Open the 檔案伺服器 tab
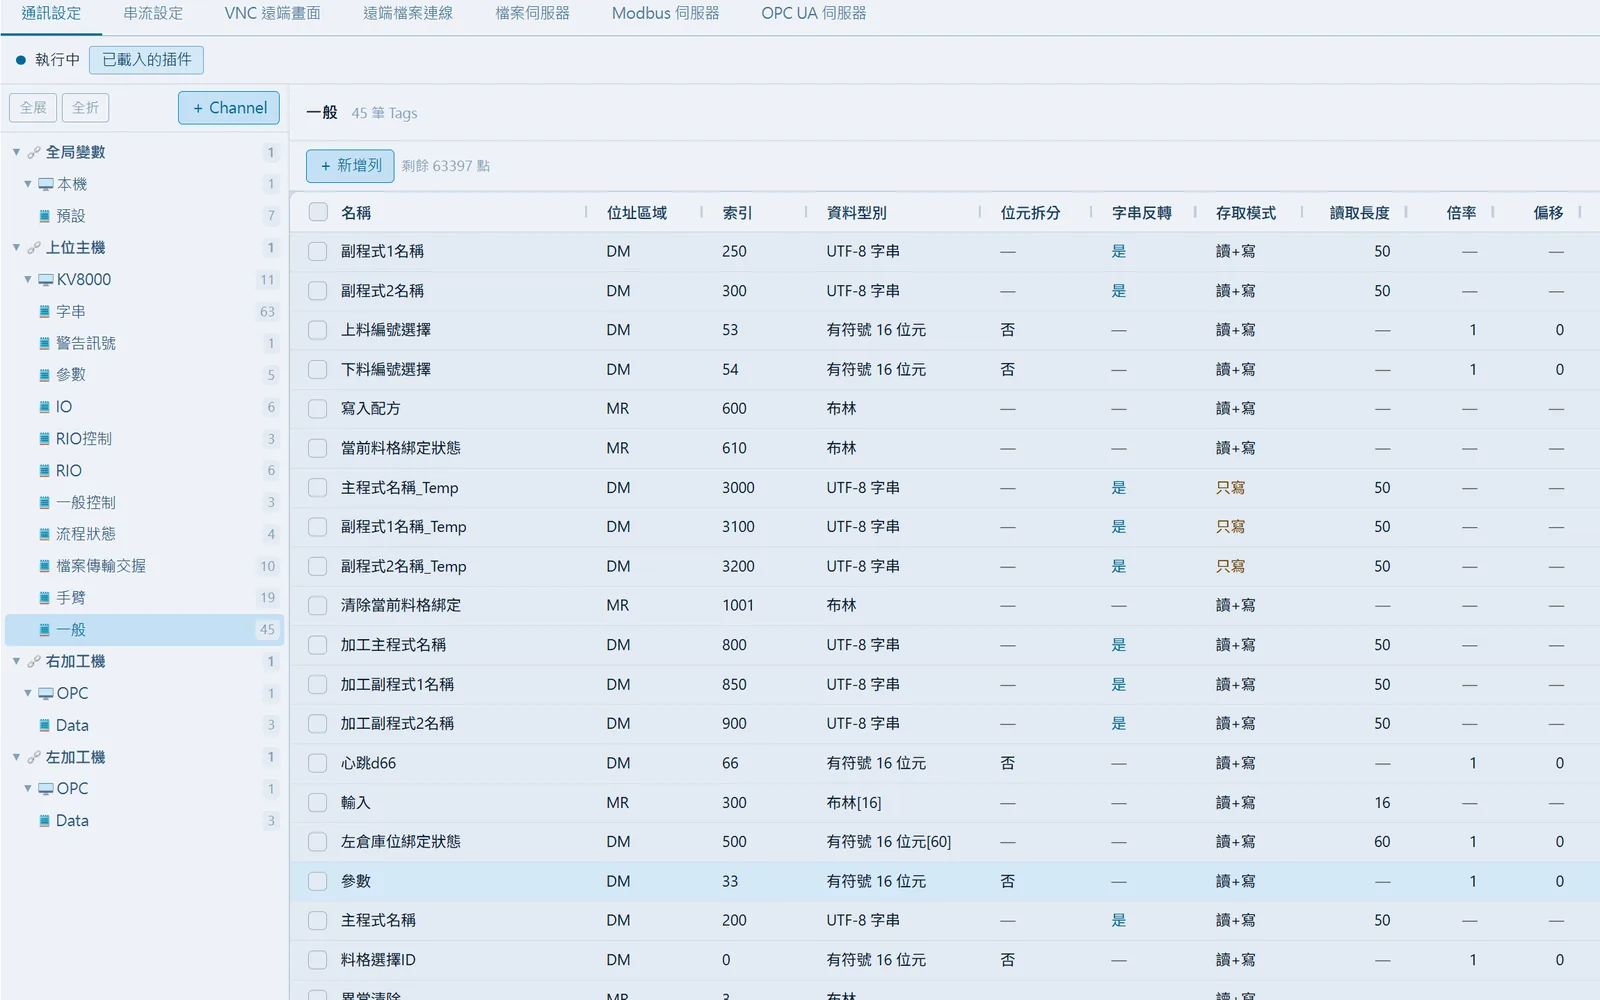The image size is (1600, 1000). (x=532, y=14)
